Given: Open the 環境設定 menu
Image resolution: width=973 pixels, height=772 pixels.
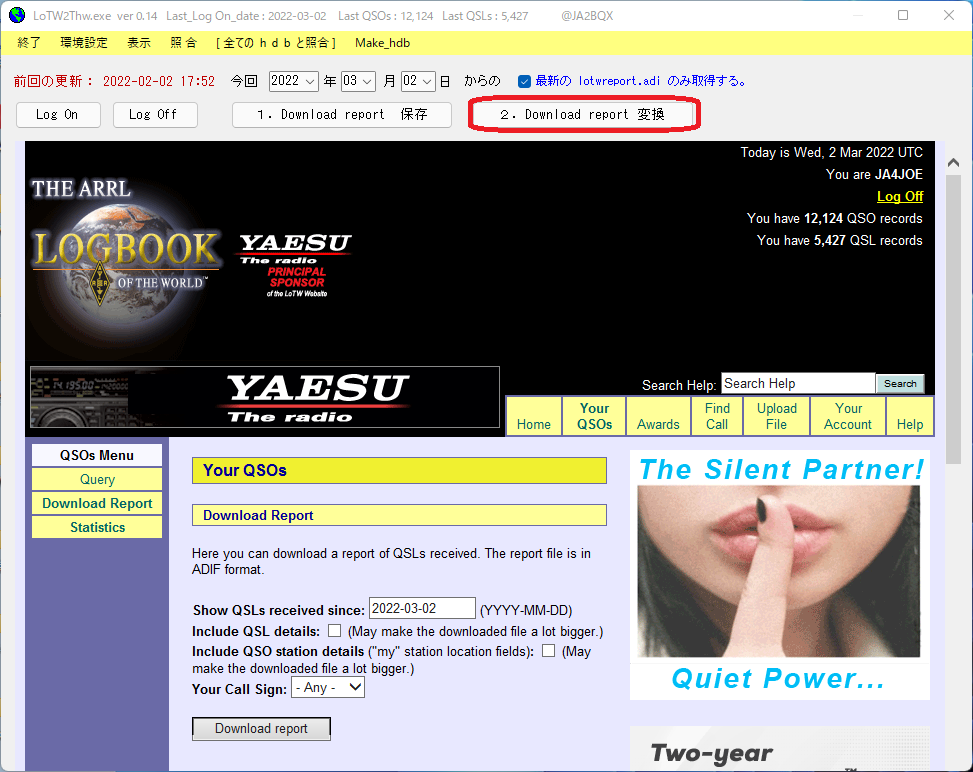Looking at the screenshot, I should coord(84,43).
